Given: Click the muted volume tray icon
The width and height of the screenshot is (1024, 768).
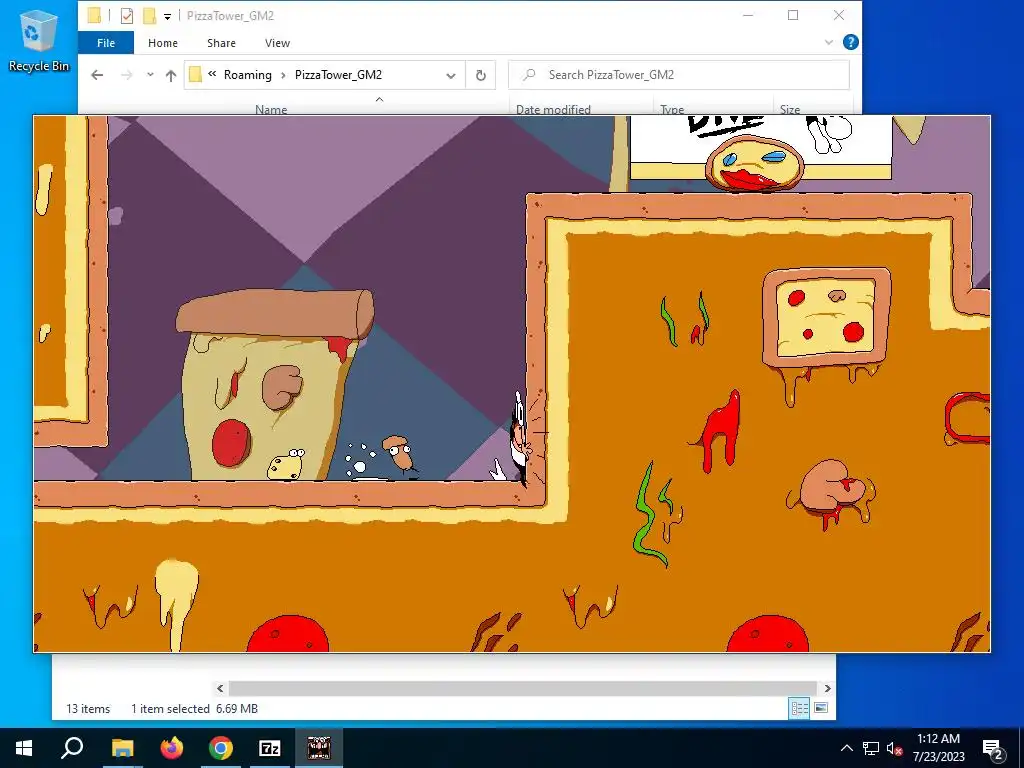Looking at the screenshot, I should (x=894, y=748).
